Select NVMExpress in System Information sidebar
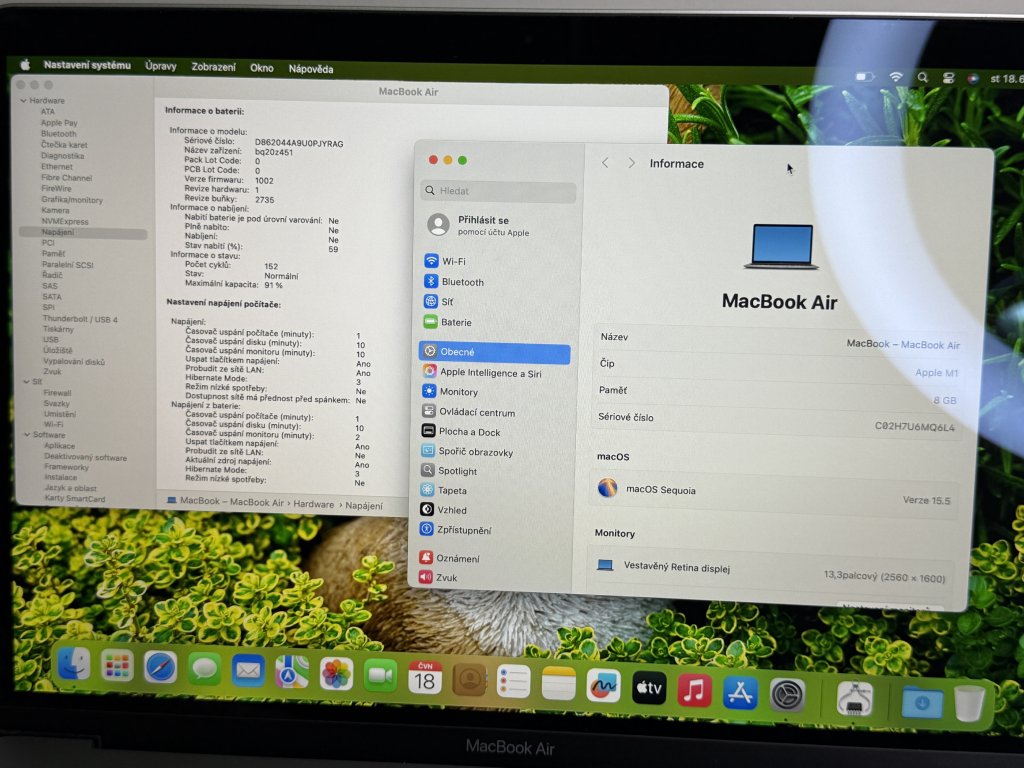 (65, 221)
